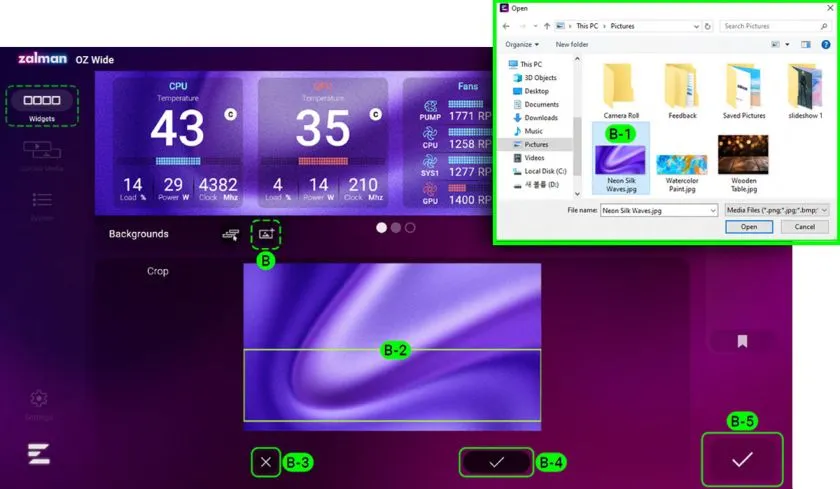Switch to the third page indicator dot

point(410,228)
